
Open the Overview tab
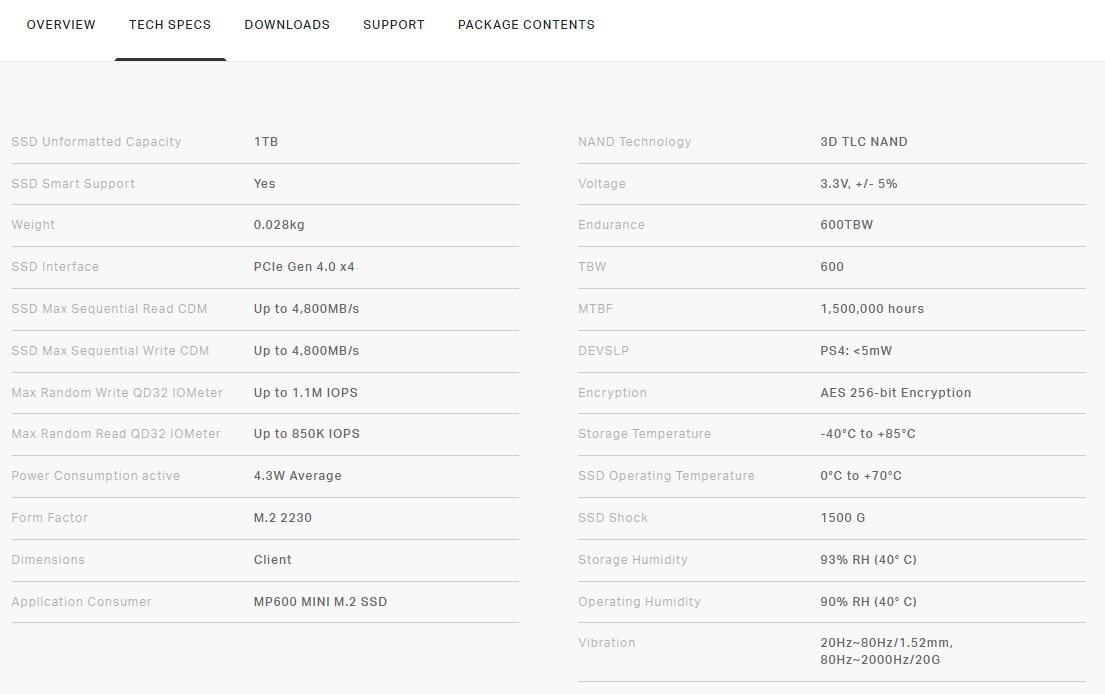point(61,25)
